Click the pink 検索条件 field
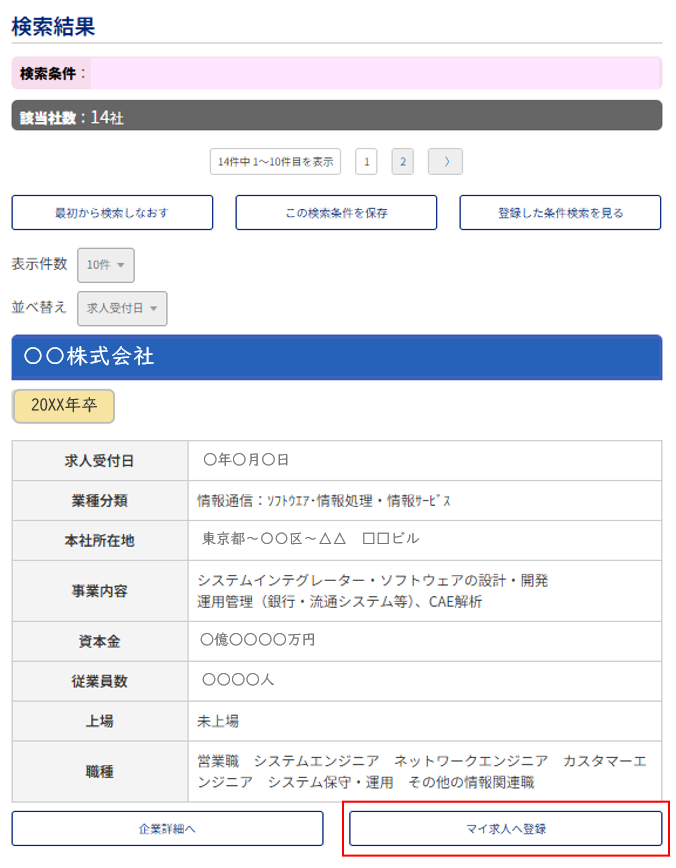676x868 pixels. tap(375, 73)
